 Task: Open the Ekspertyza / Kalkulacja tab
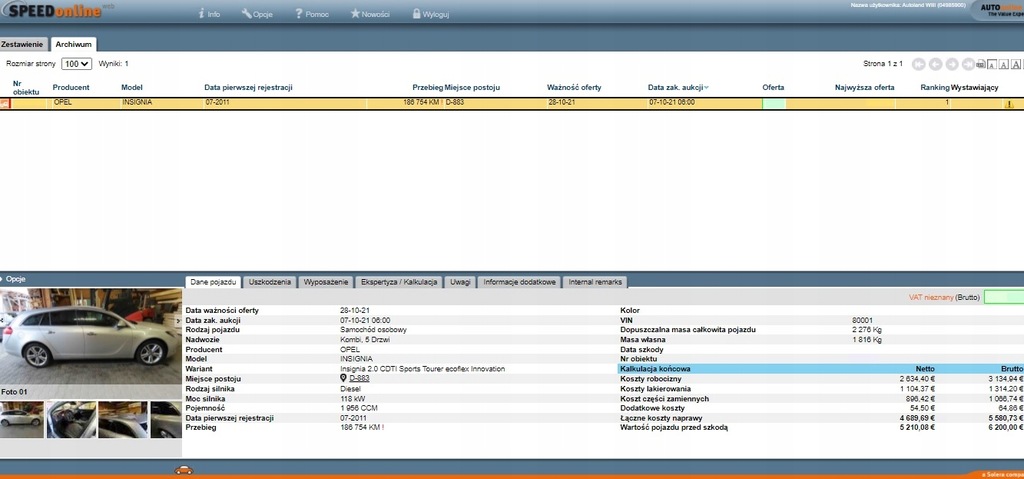(399, 283)
